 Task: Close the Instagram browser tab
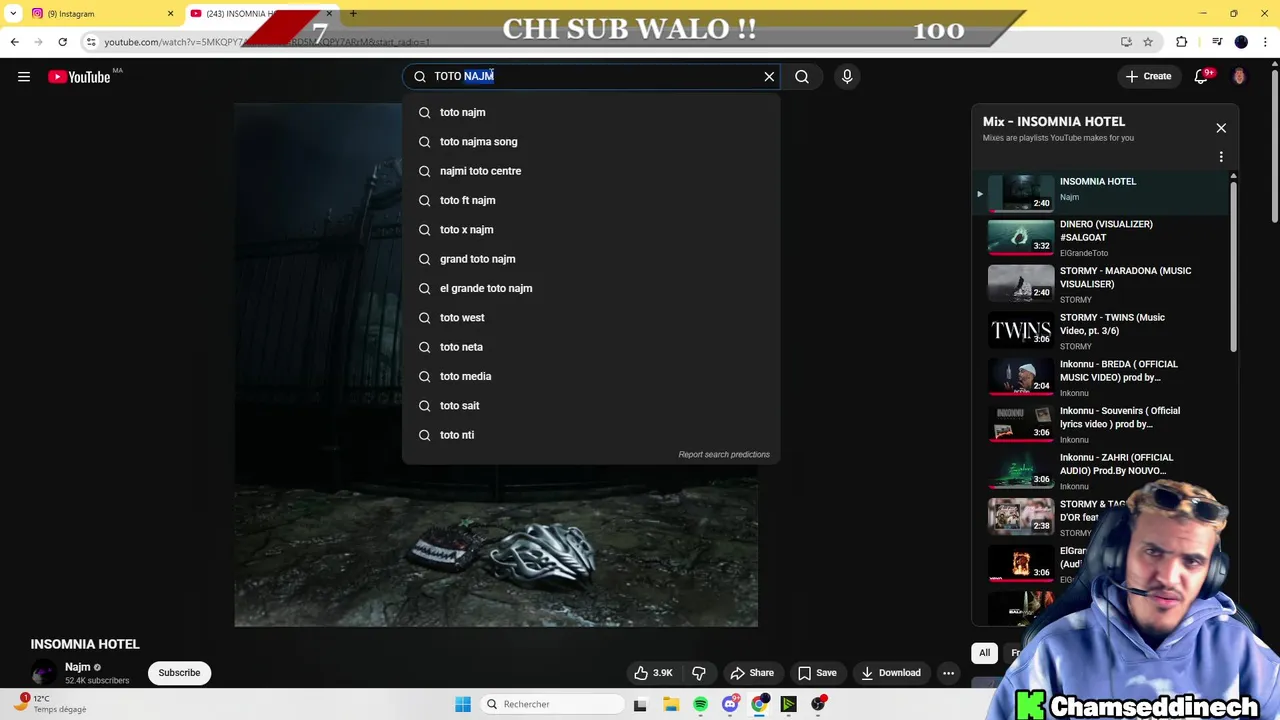pyautogui.click(x=170, y=14)
